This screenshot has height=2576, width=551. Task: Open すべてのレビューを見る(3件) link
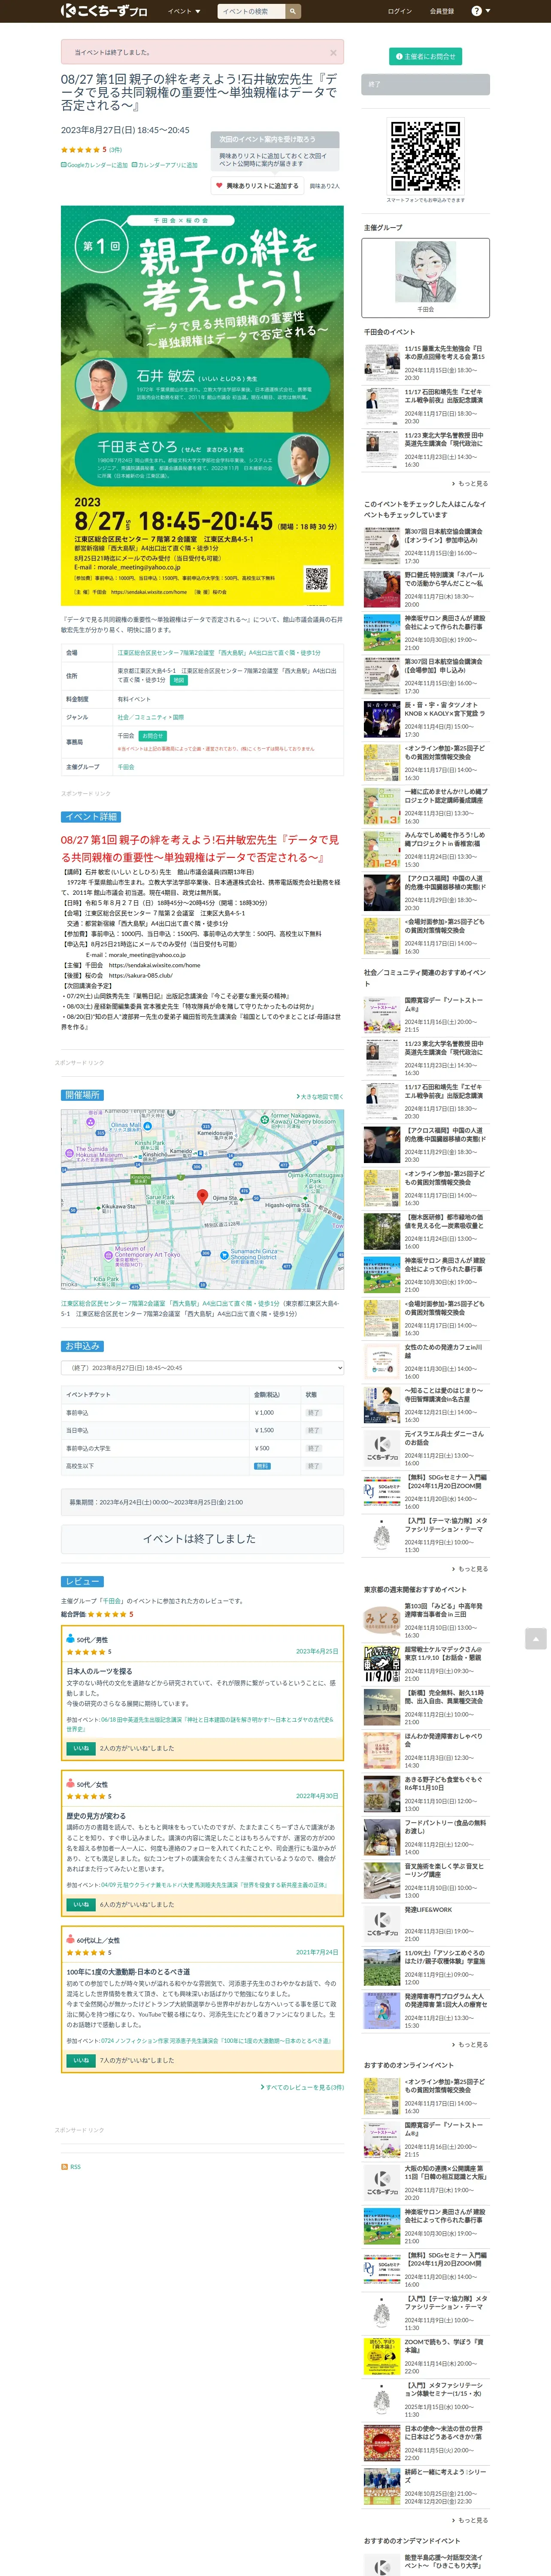coord(302,2087)
